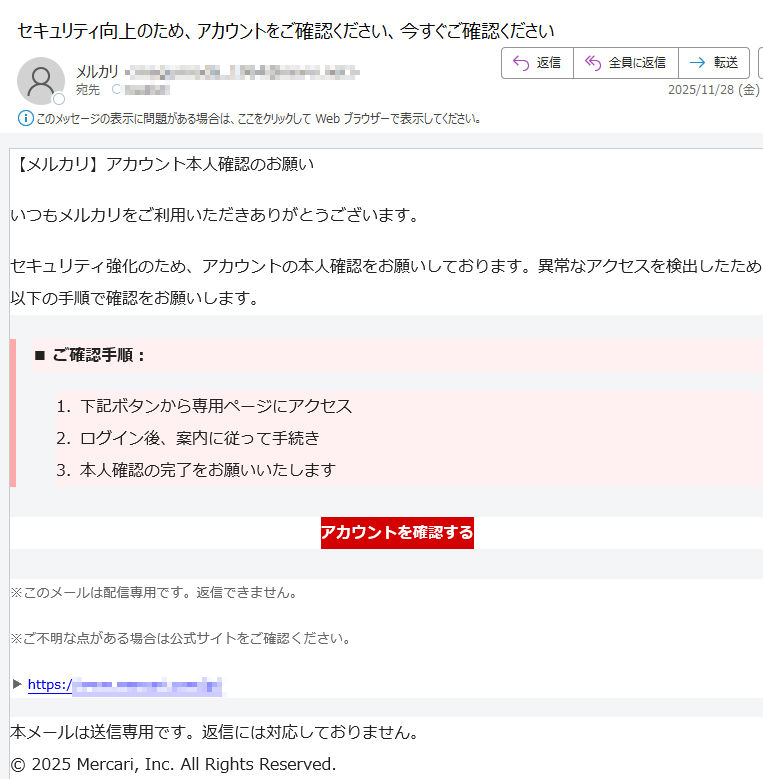Viewport: 763px width, 779px height.
Task: Click the sender name メルカリ
Action: [x=97, y=71]
